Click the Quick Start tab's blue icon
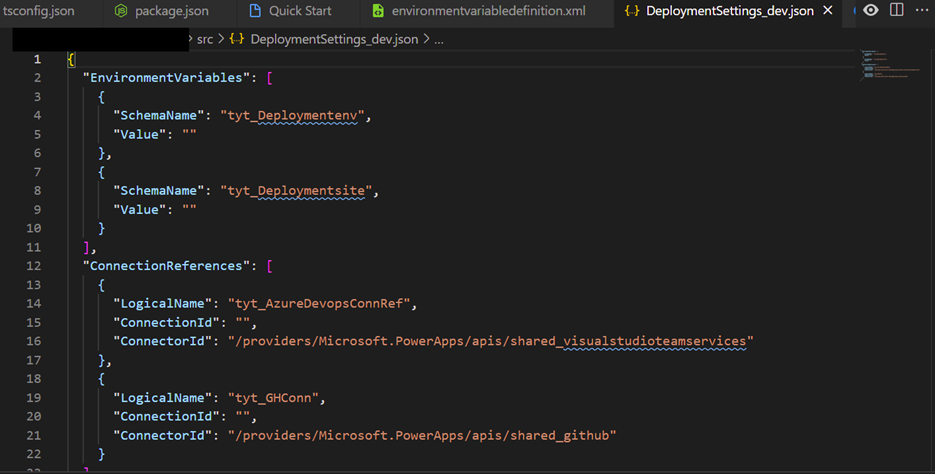 pyautogui.click(x=254, y=11)
